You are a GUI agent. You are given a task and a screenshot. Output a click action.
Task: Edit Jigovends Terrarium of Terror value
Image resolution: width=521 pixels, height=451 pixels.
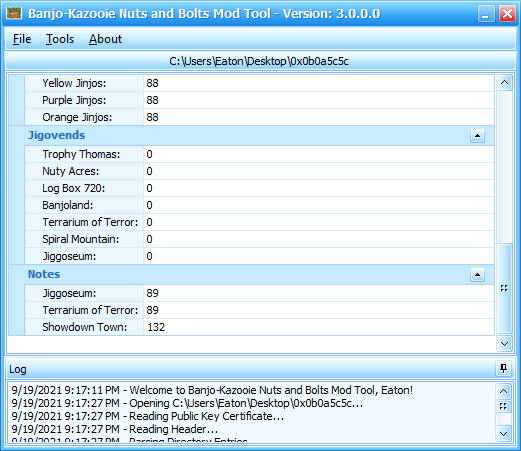point(319,222)
